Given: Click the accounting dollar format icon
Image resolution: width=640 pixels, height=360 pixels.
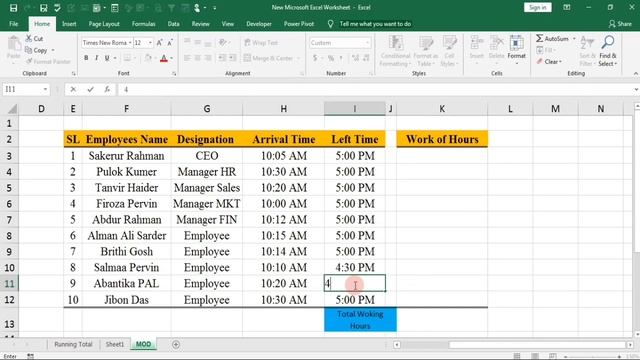Looking at the screenshot, I should tap(315, 58).
